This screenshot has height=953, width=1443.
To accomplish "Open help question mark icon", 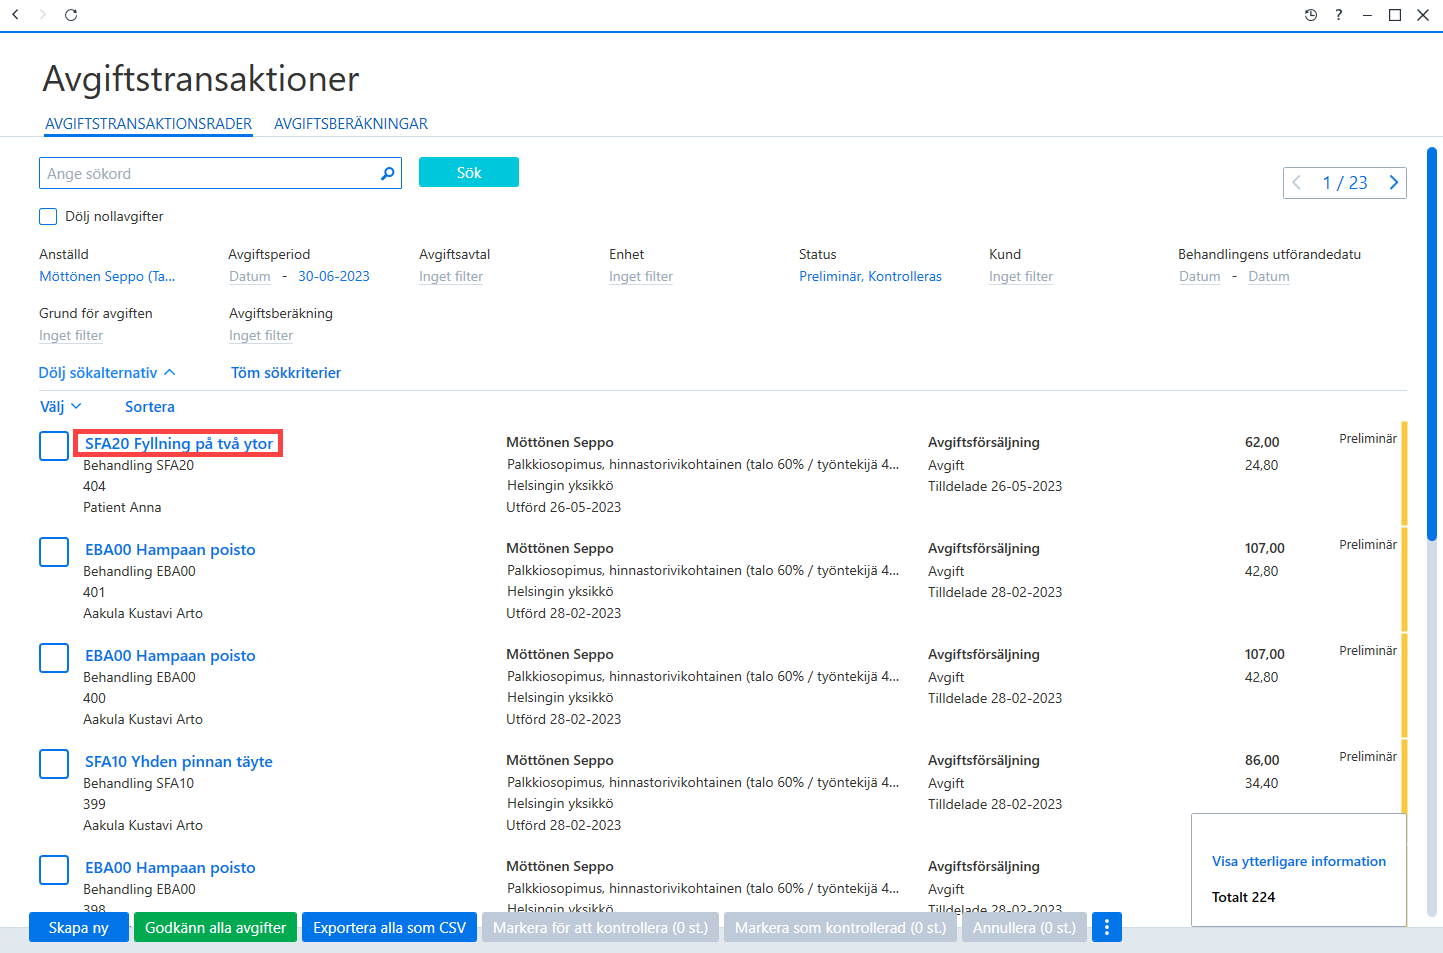I will pos(1339,15).
